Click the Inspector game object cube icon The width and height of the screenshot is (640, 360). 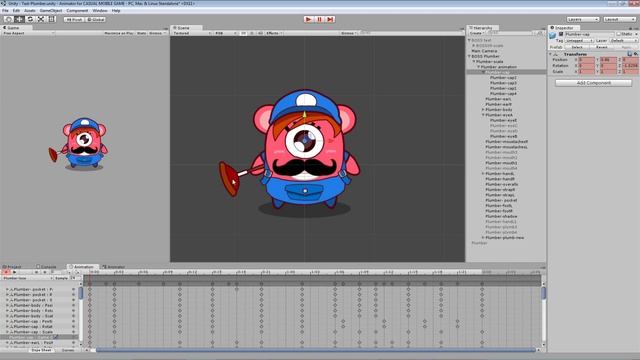[553, 36]
